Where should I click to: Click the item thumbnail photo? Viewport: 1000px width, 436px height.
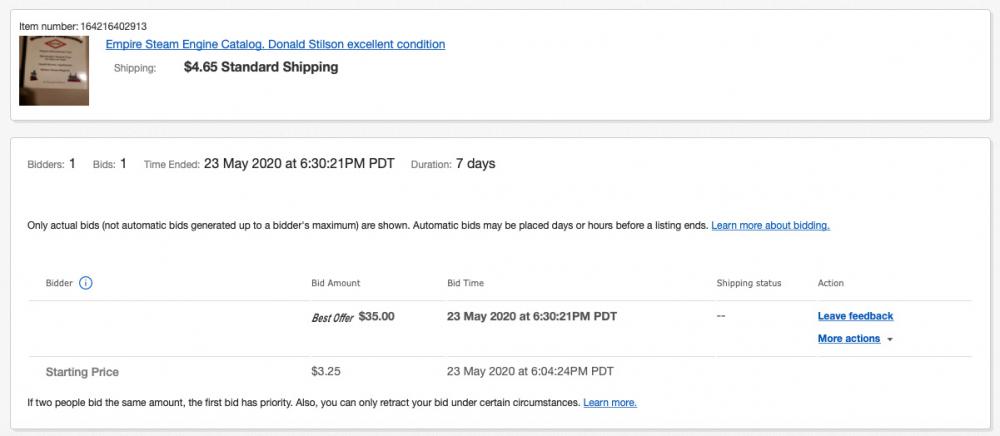pyautogui.click(x=54, y=70)
